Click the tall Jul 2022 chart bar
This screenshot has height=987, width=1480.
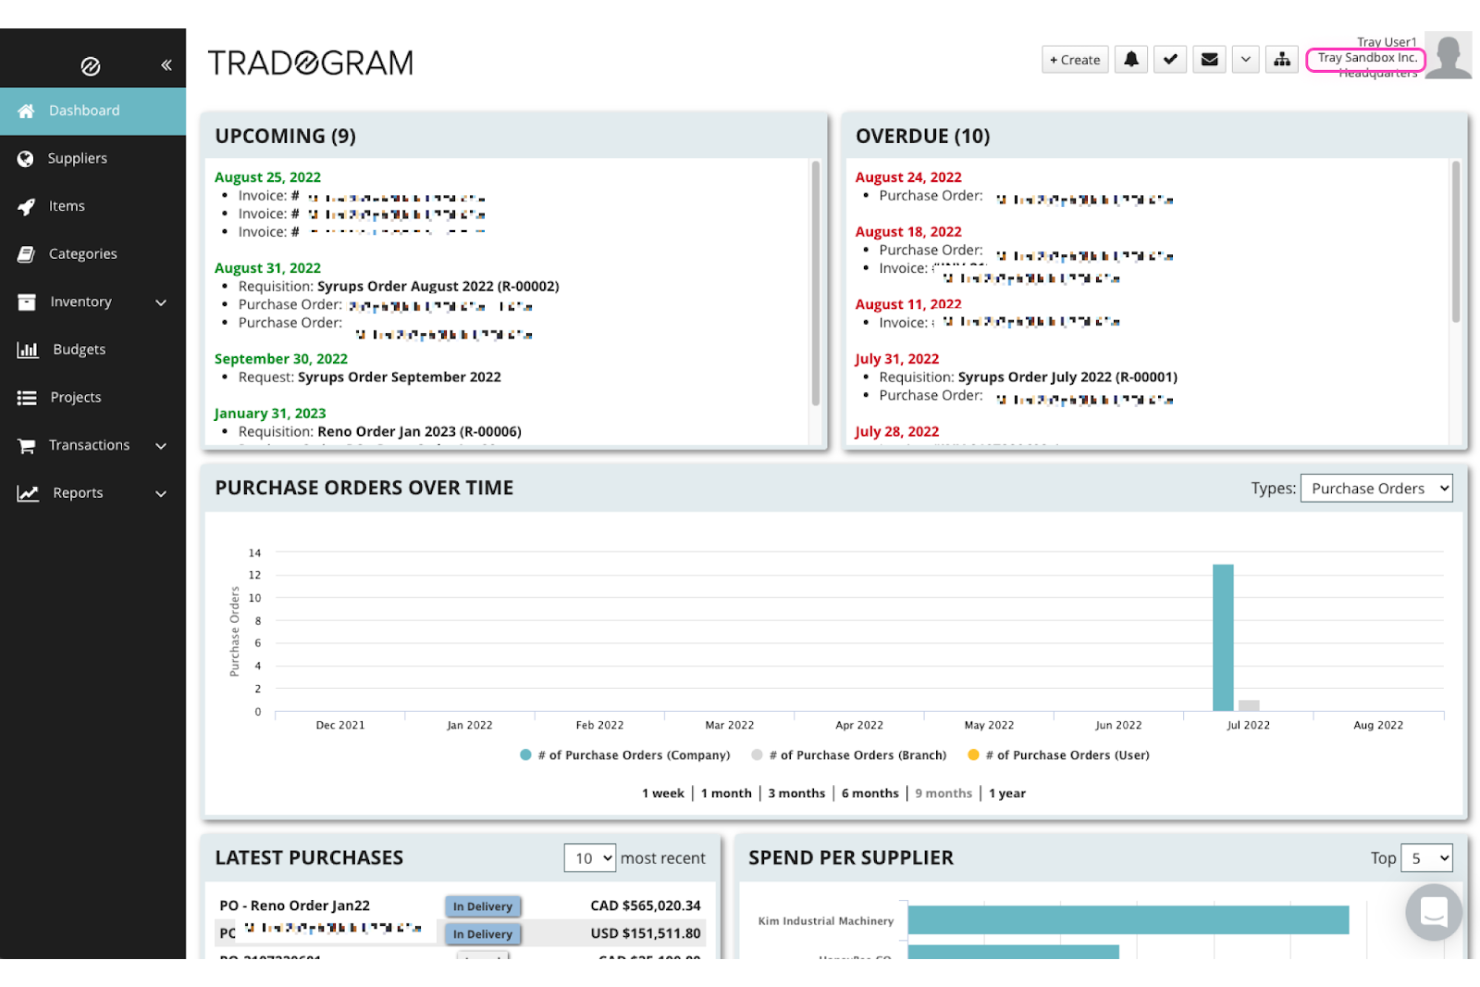coord(1223,638)
